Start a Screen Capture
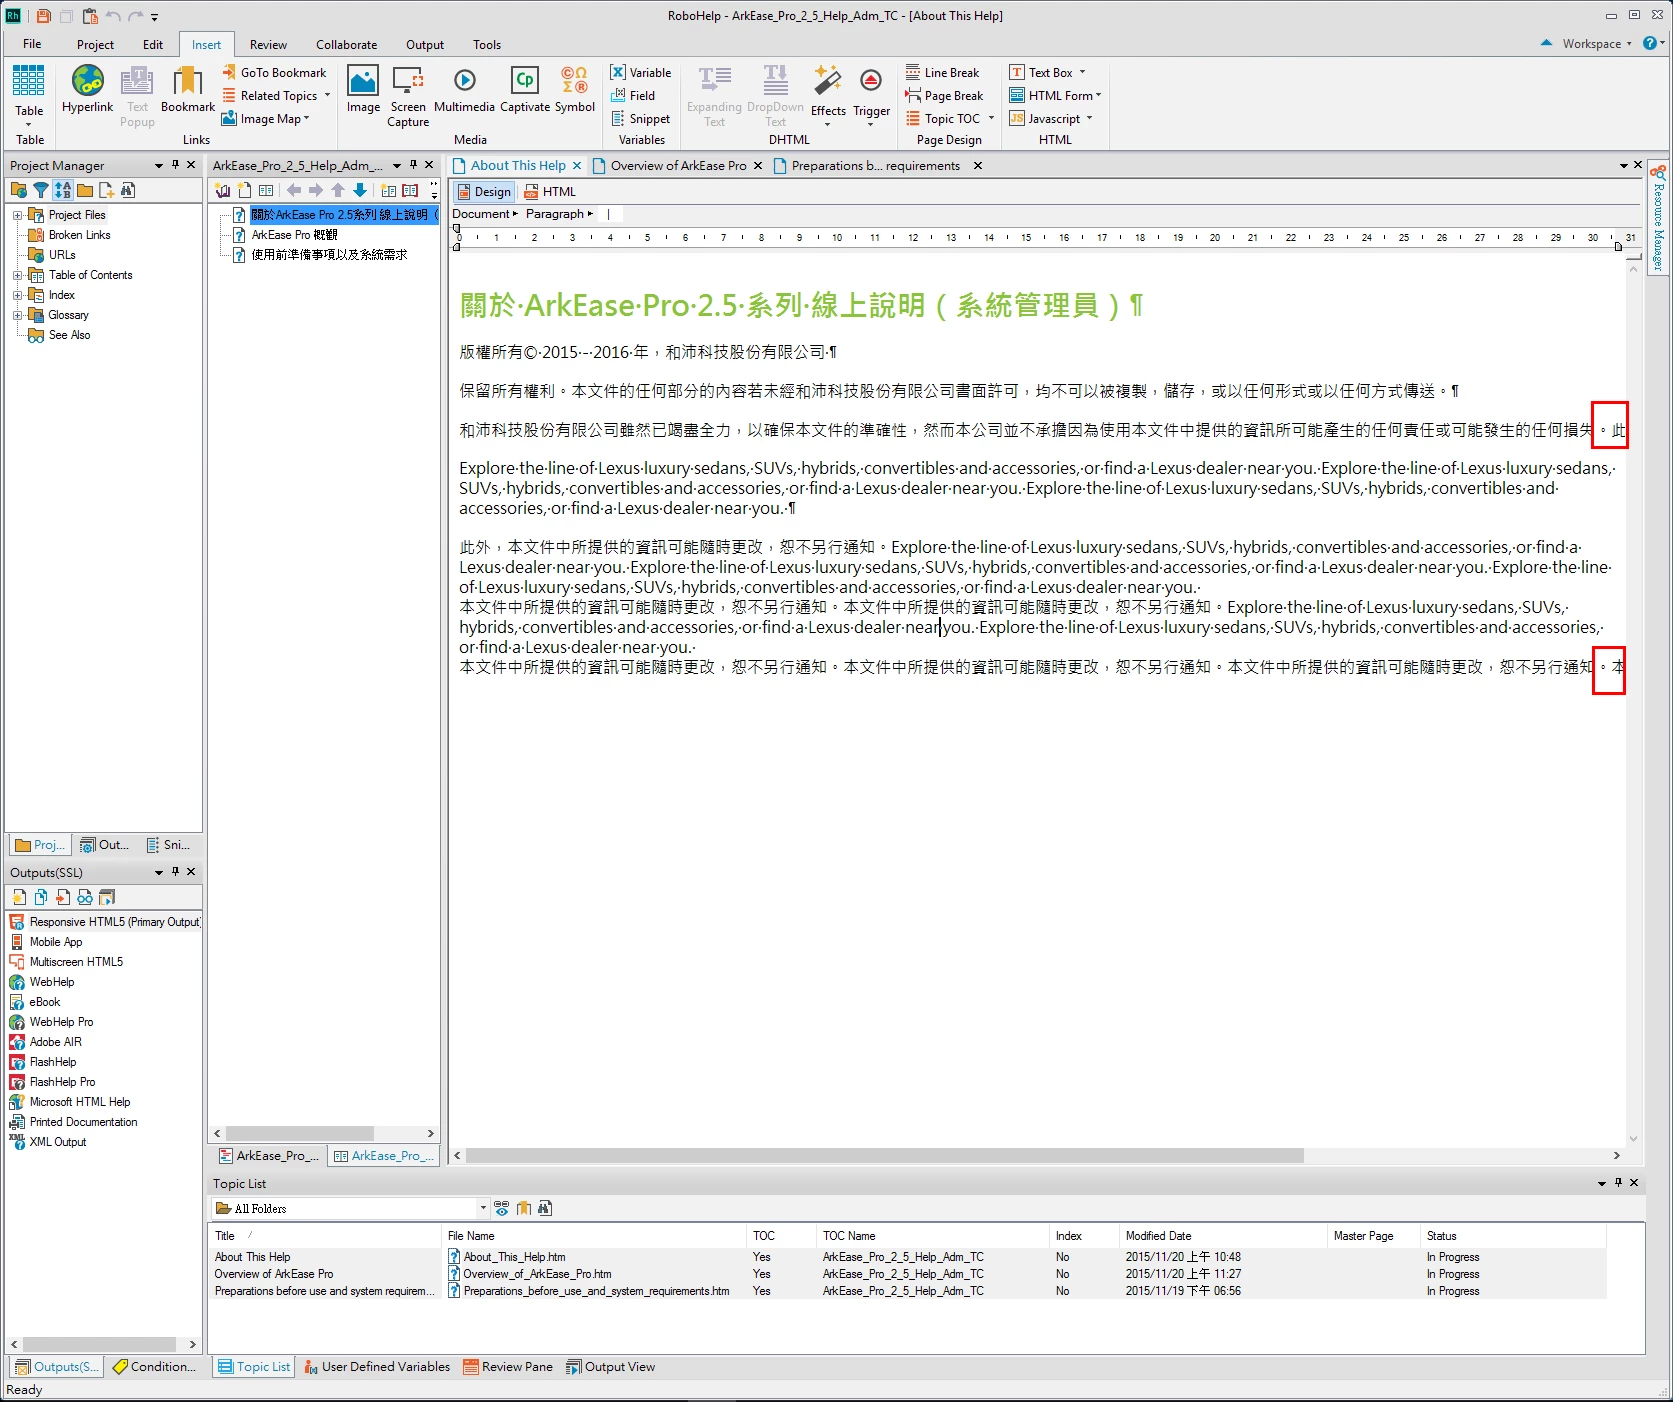 [408, 96]
